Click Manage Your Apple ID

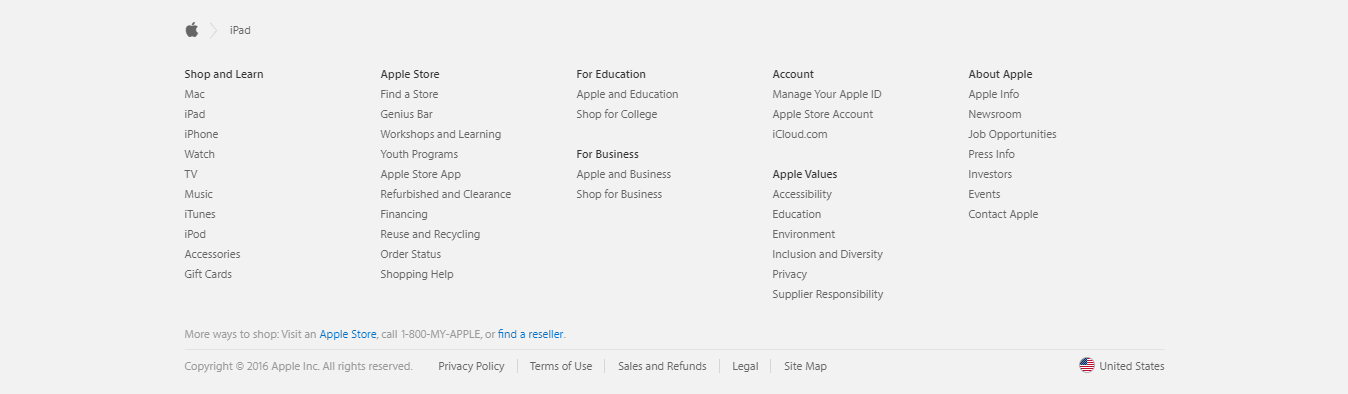point(827,94)
